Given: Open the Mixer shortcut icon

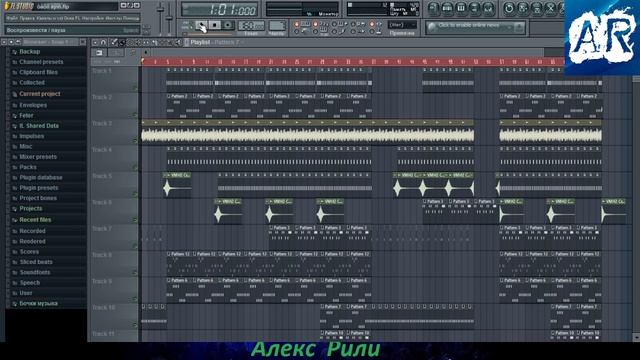Looking at the screenshot, I should tap(488, 8).
